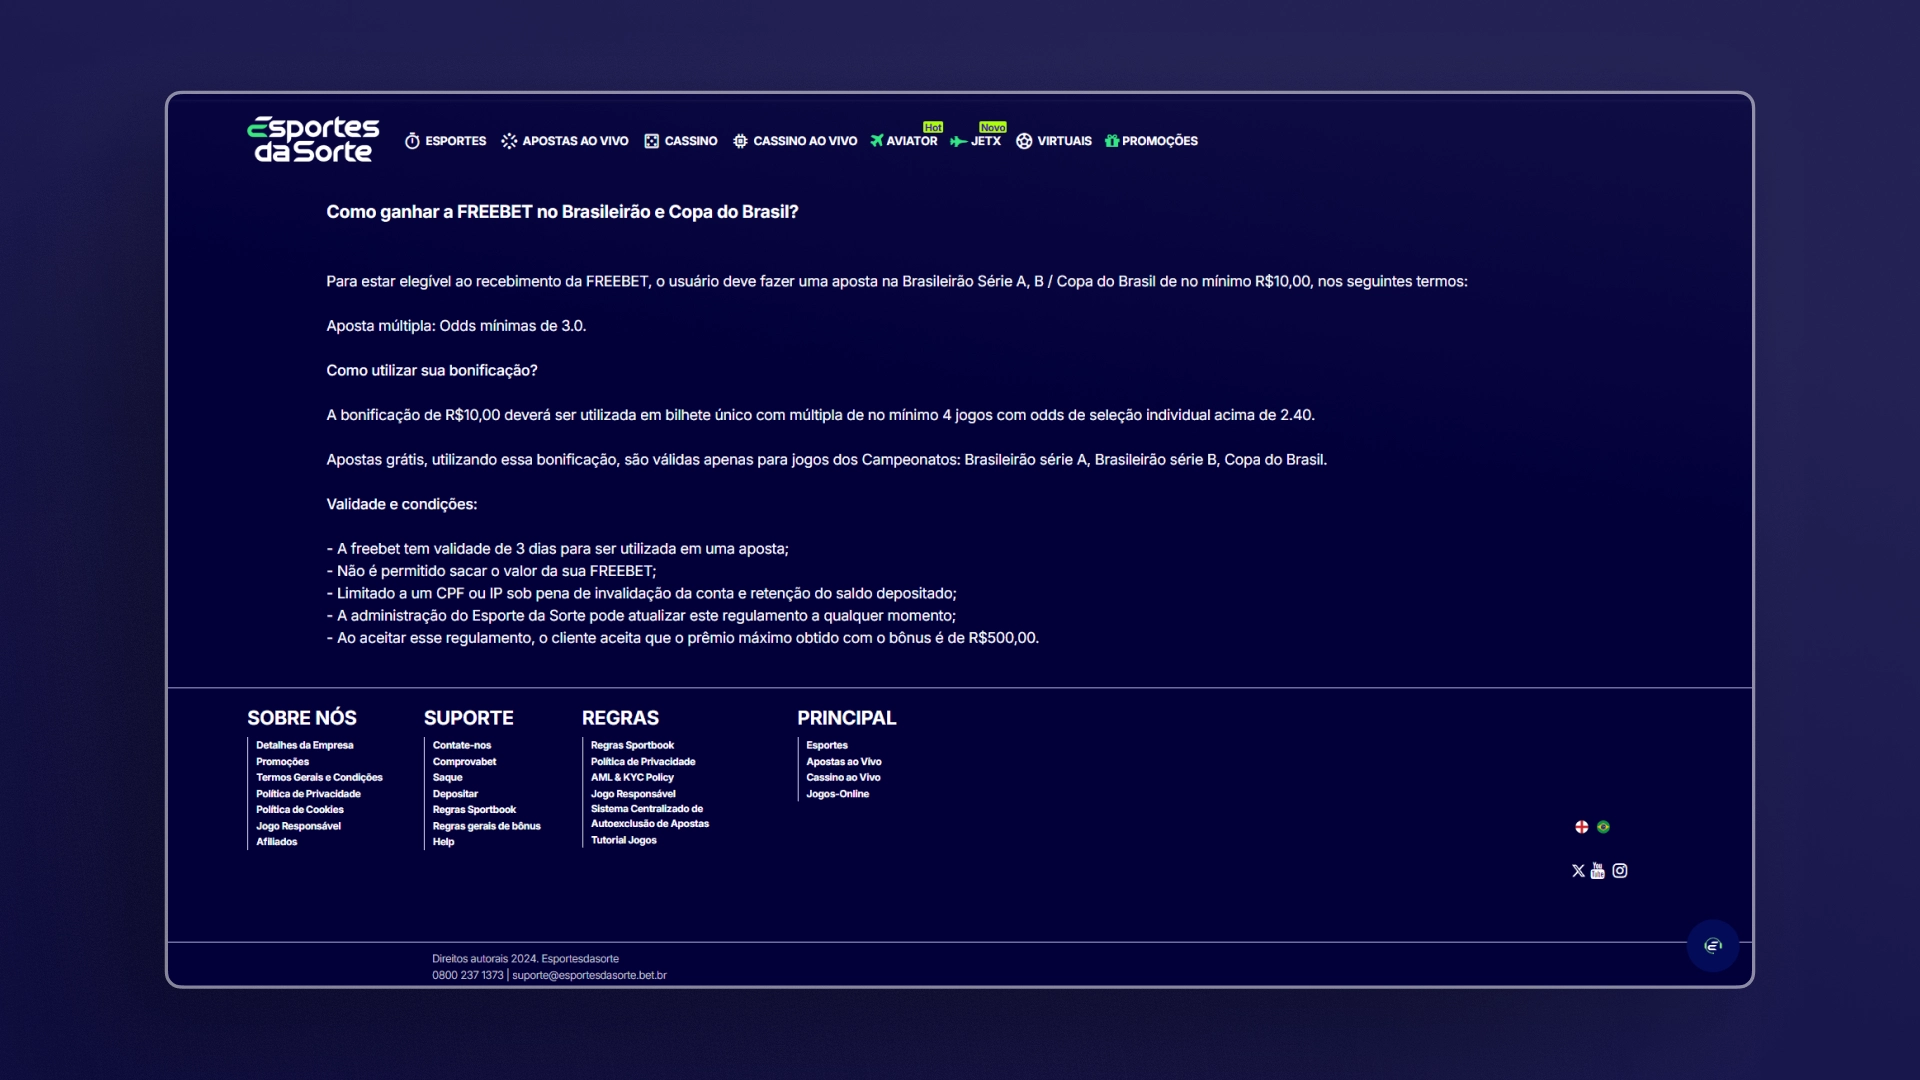Screen dimensions: 1920x1080
Task: Open the YouTube social icon
Action: coord(1598,871)
